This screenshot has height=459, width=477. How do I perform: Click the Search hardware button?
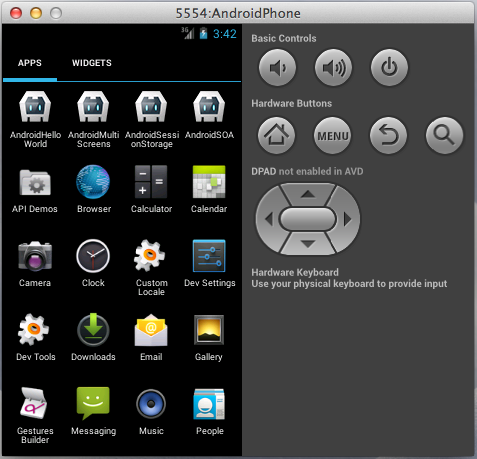pyautogui.click(x=444, y=135)
